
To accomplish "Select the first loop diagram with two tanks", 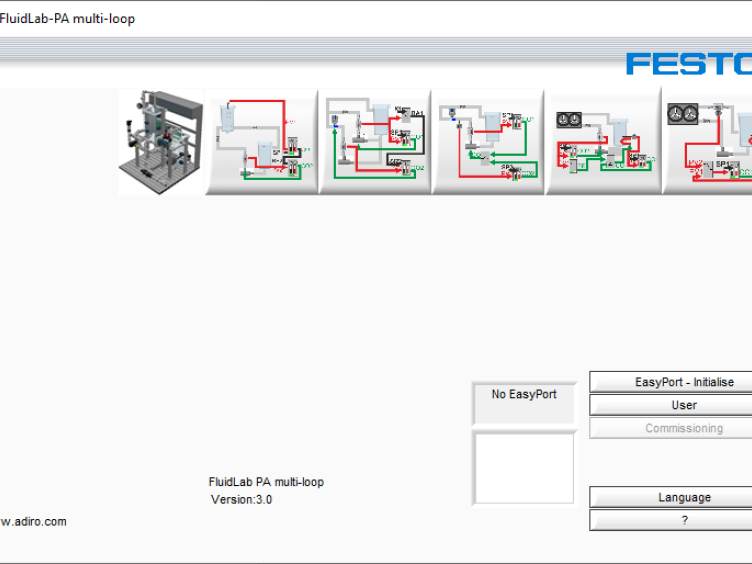I will tap(261, 142).
